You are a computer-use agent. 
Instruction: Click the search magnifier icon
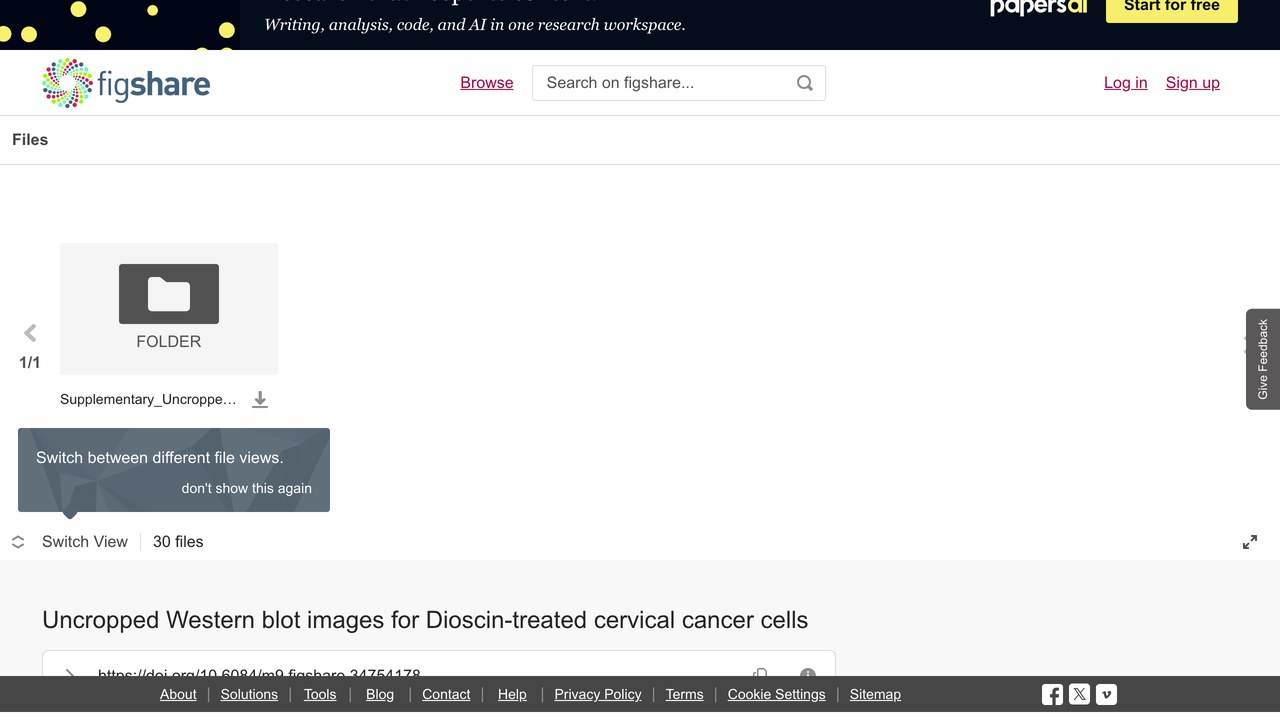point(805,83)
